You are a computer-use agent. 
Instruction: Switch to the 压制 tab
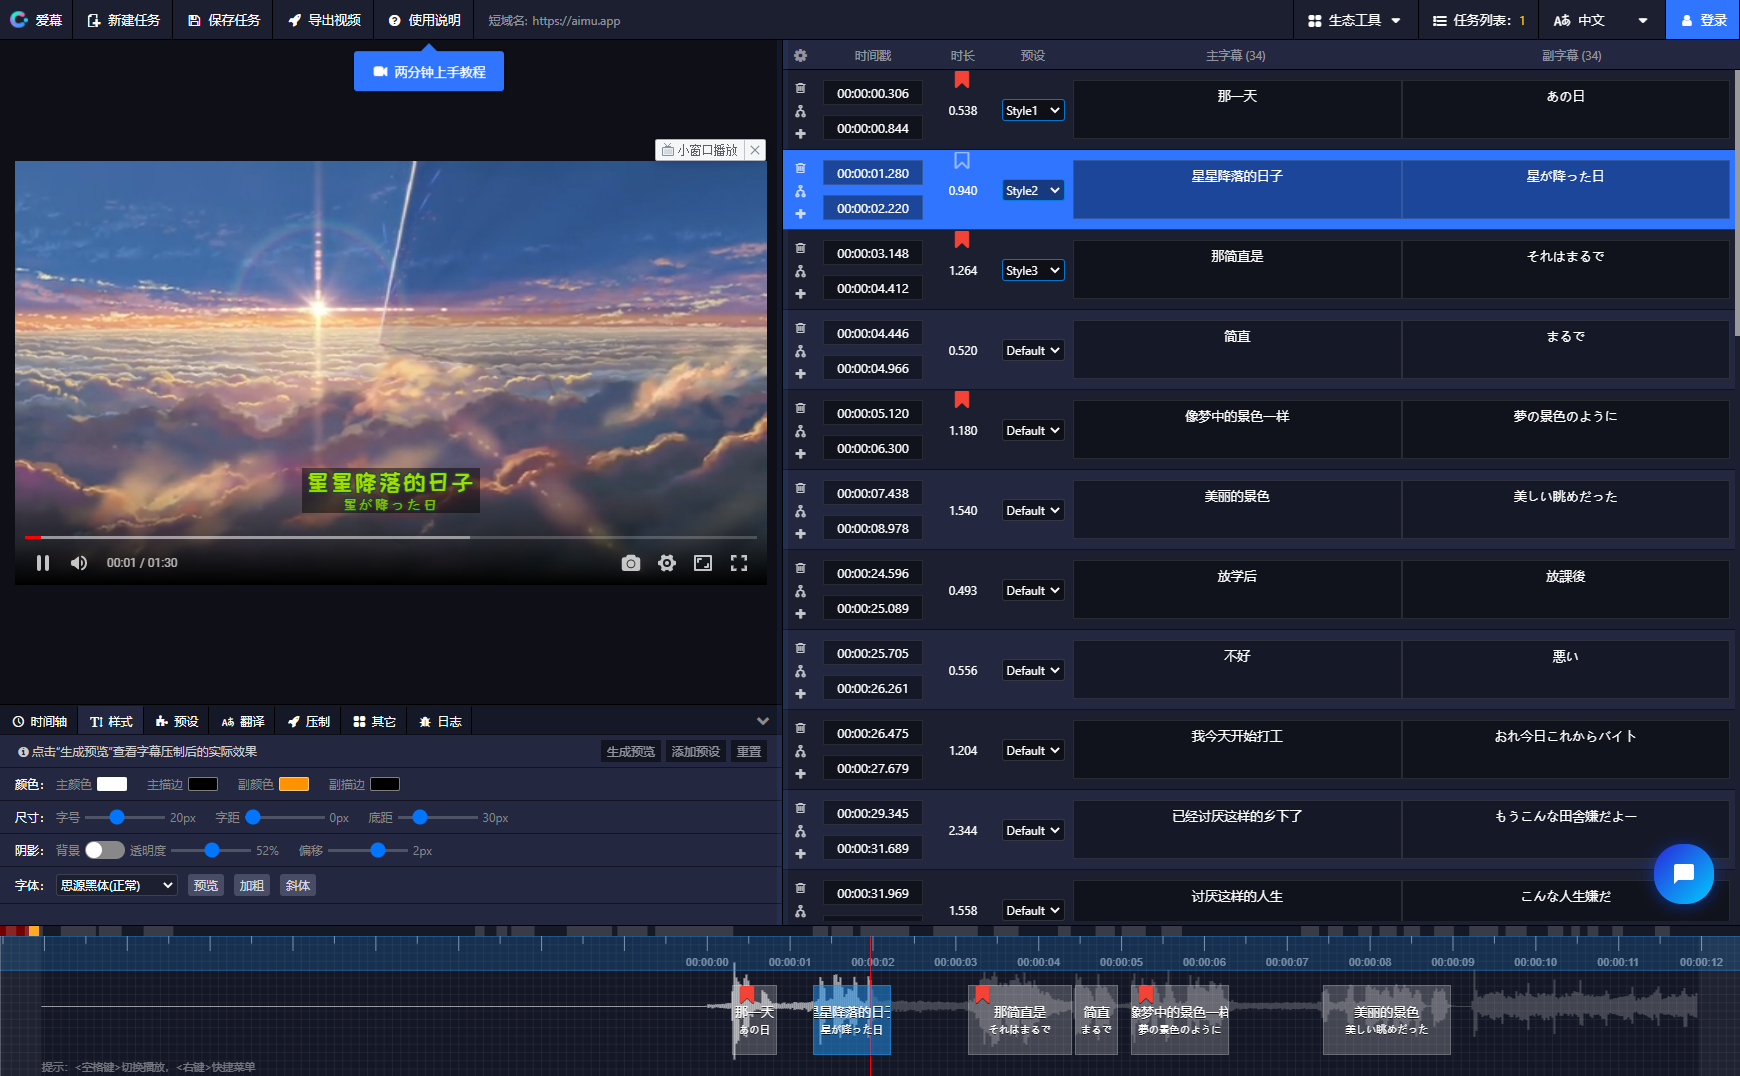[309, 721]
